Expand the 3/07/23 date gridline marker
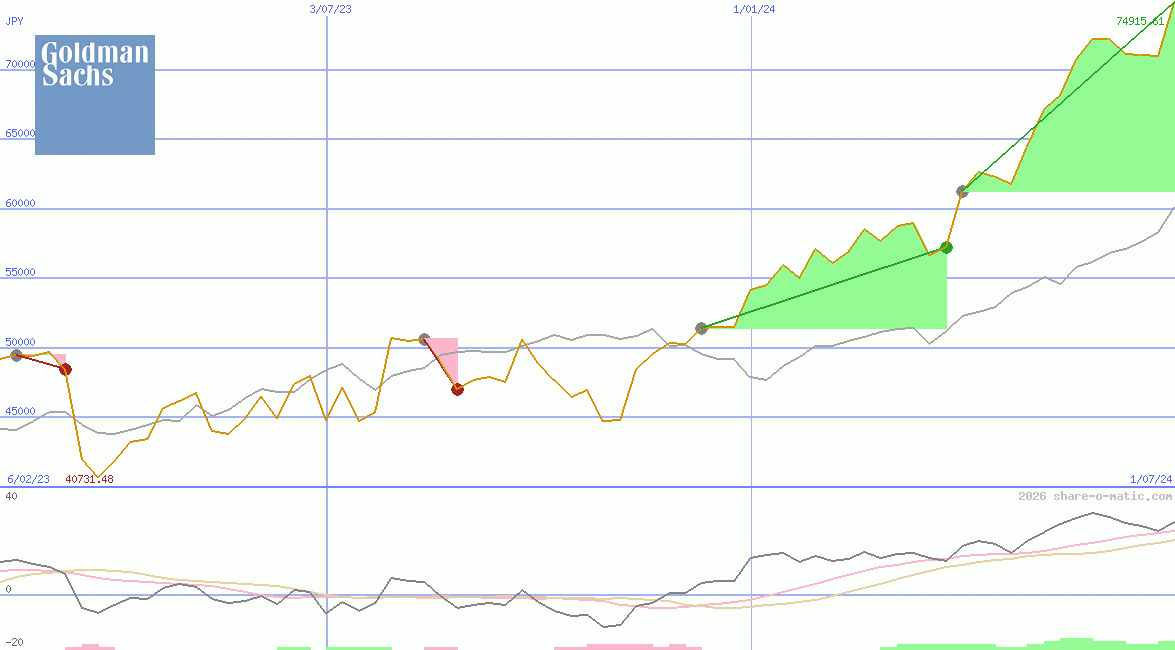Screen dimensions: 1175x650 click(x=330, y=10)
